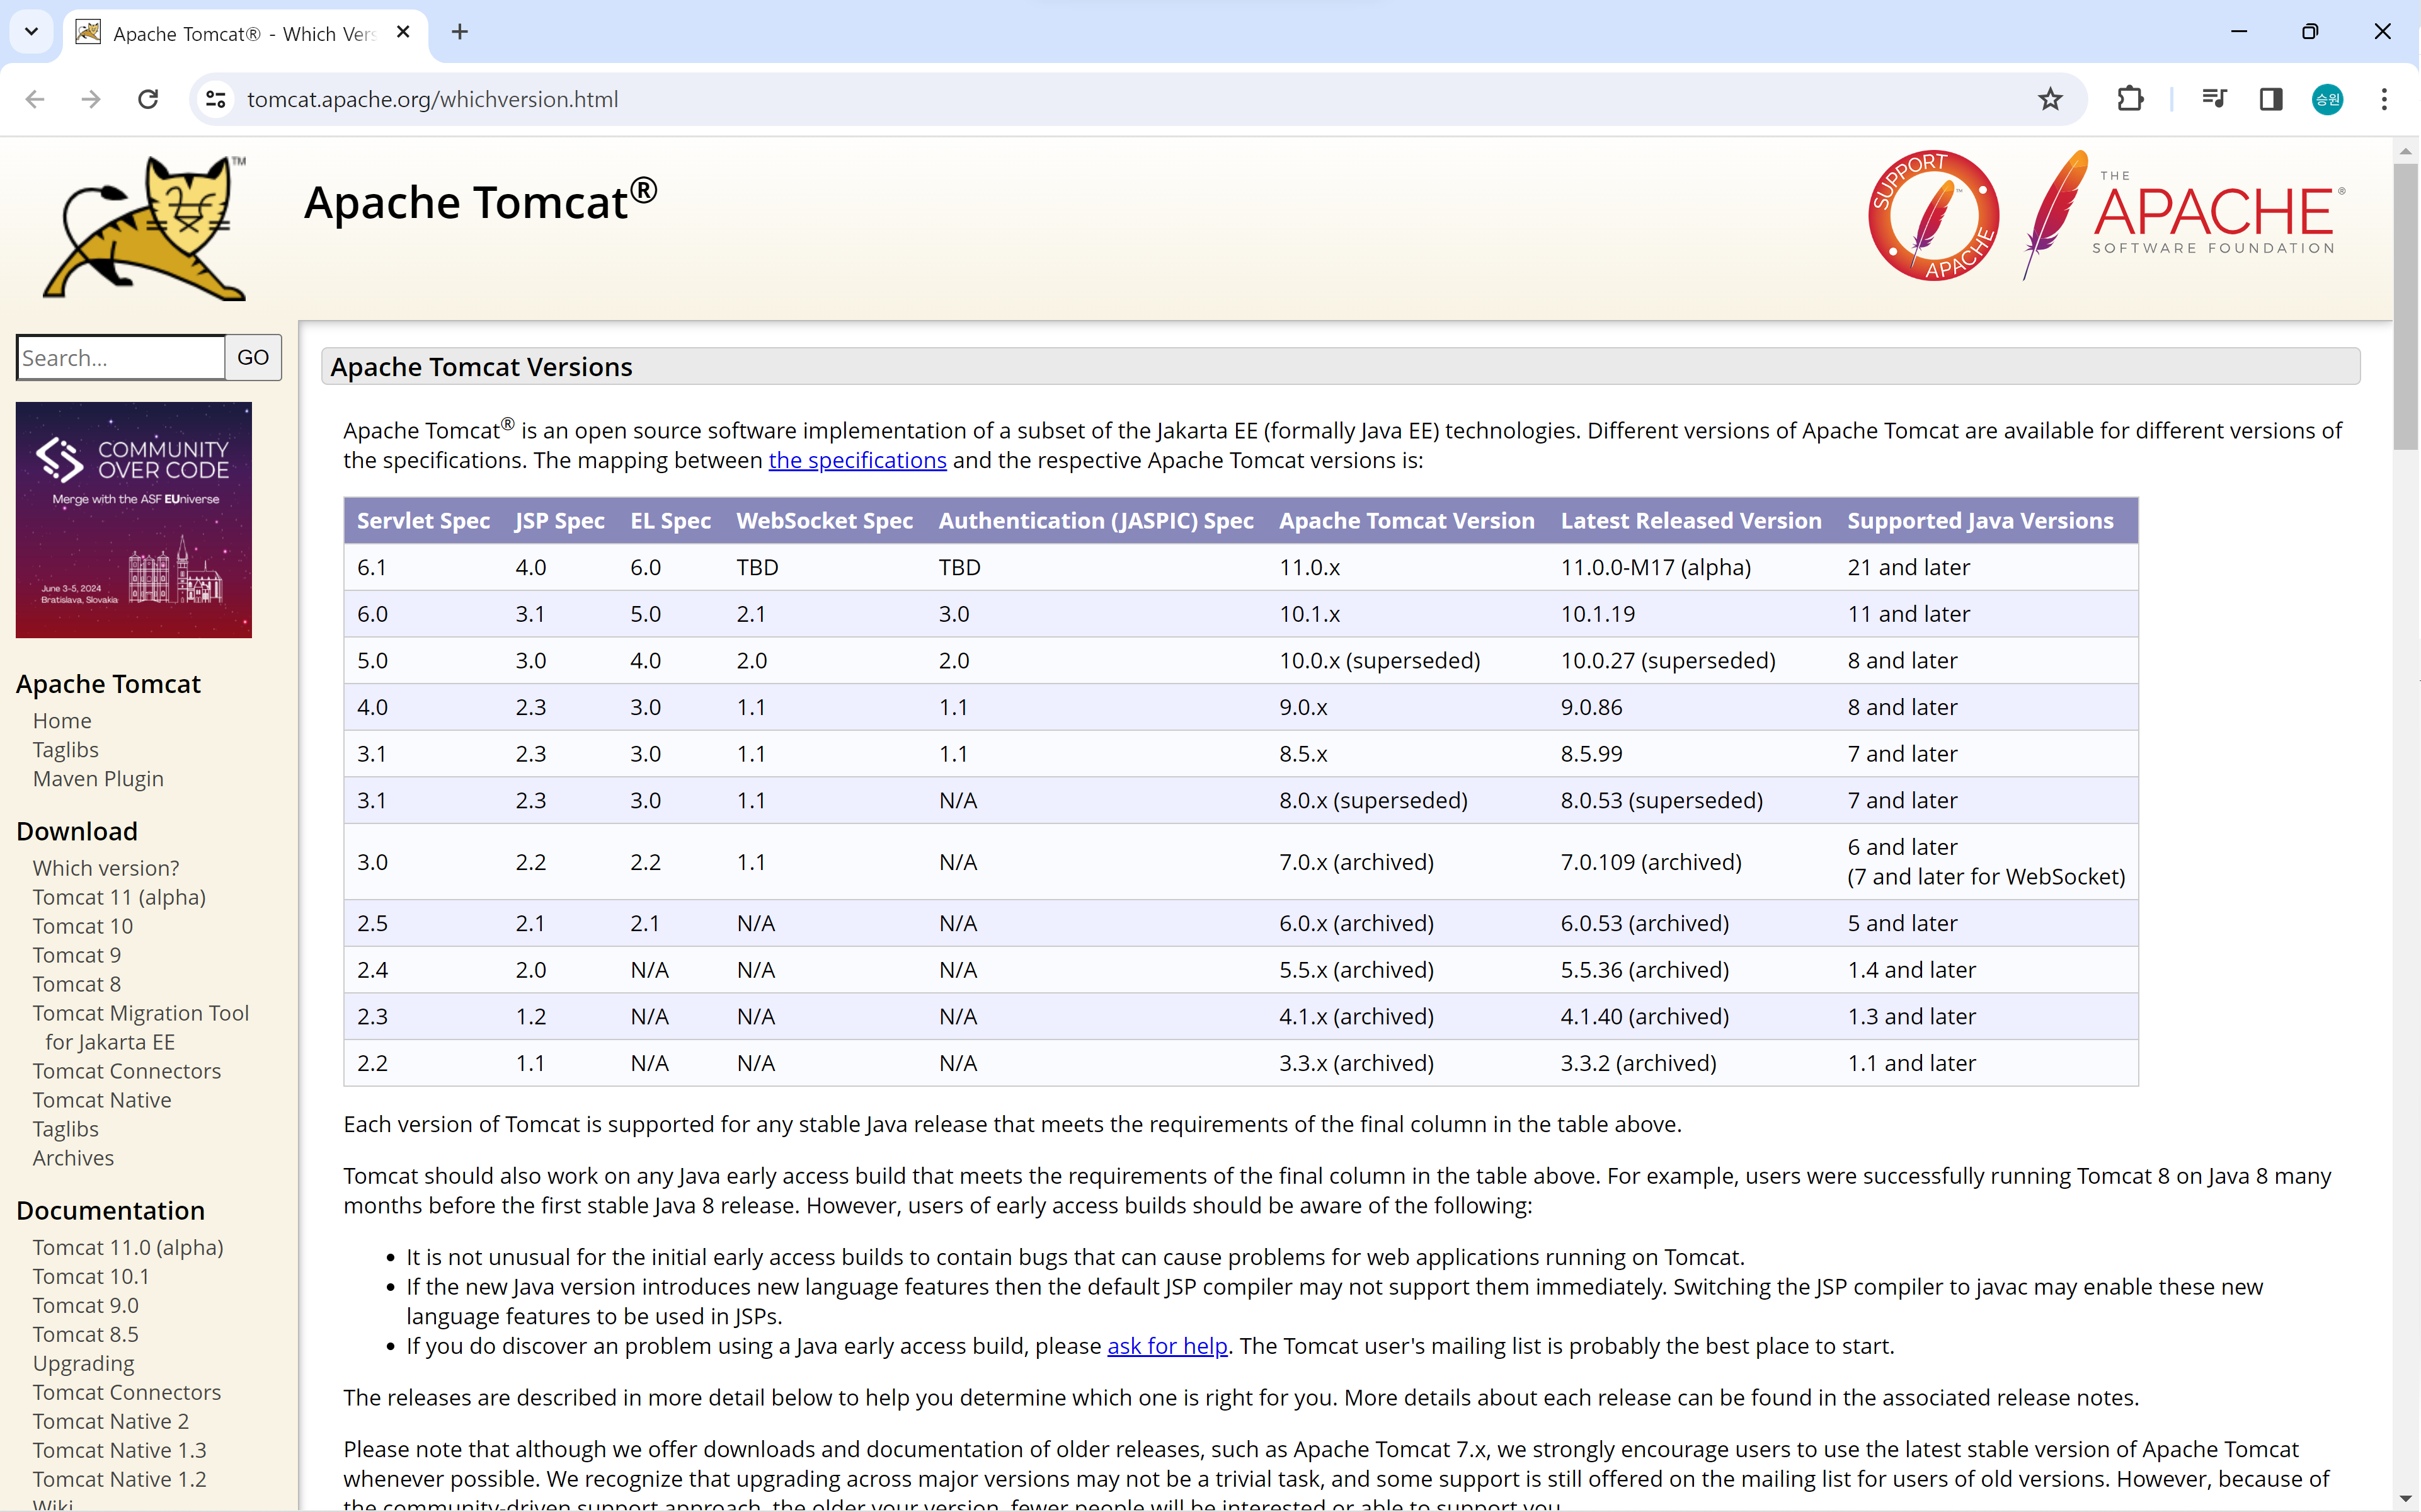Open the Tomcat 11 (alpha) download link
This screenshot has height=1512, width=2421.
point(119,897)
